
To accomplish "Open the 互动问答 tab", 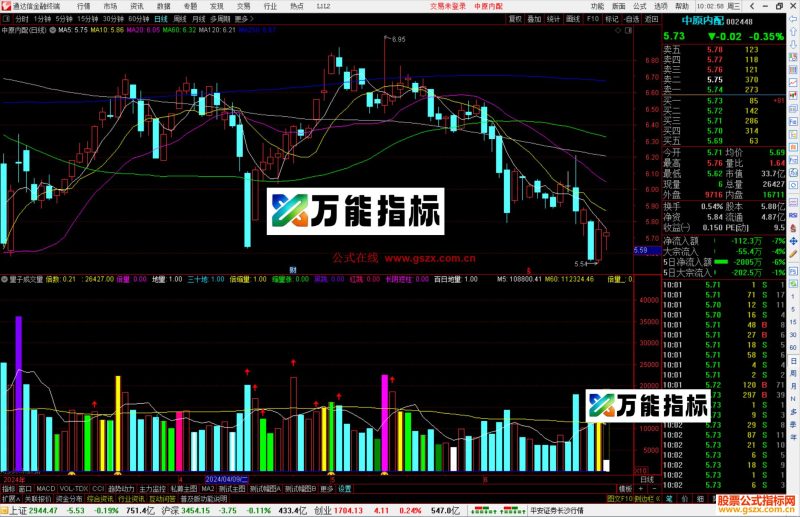I will (x=162, y=499).
